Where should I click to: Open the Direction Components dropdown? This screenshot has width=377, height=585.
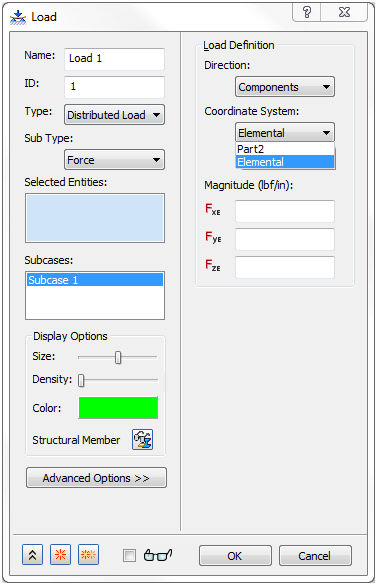click(285, 87)
